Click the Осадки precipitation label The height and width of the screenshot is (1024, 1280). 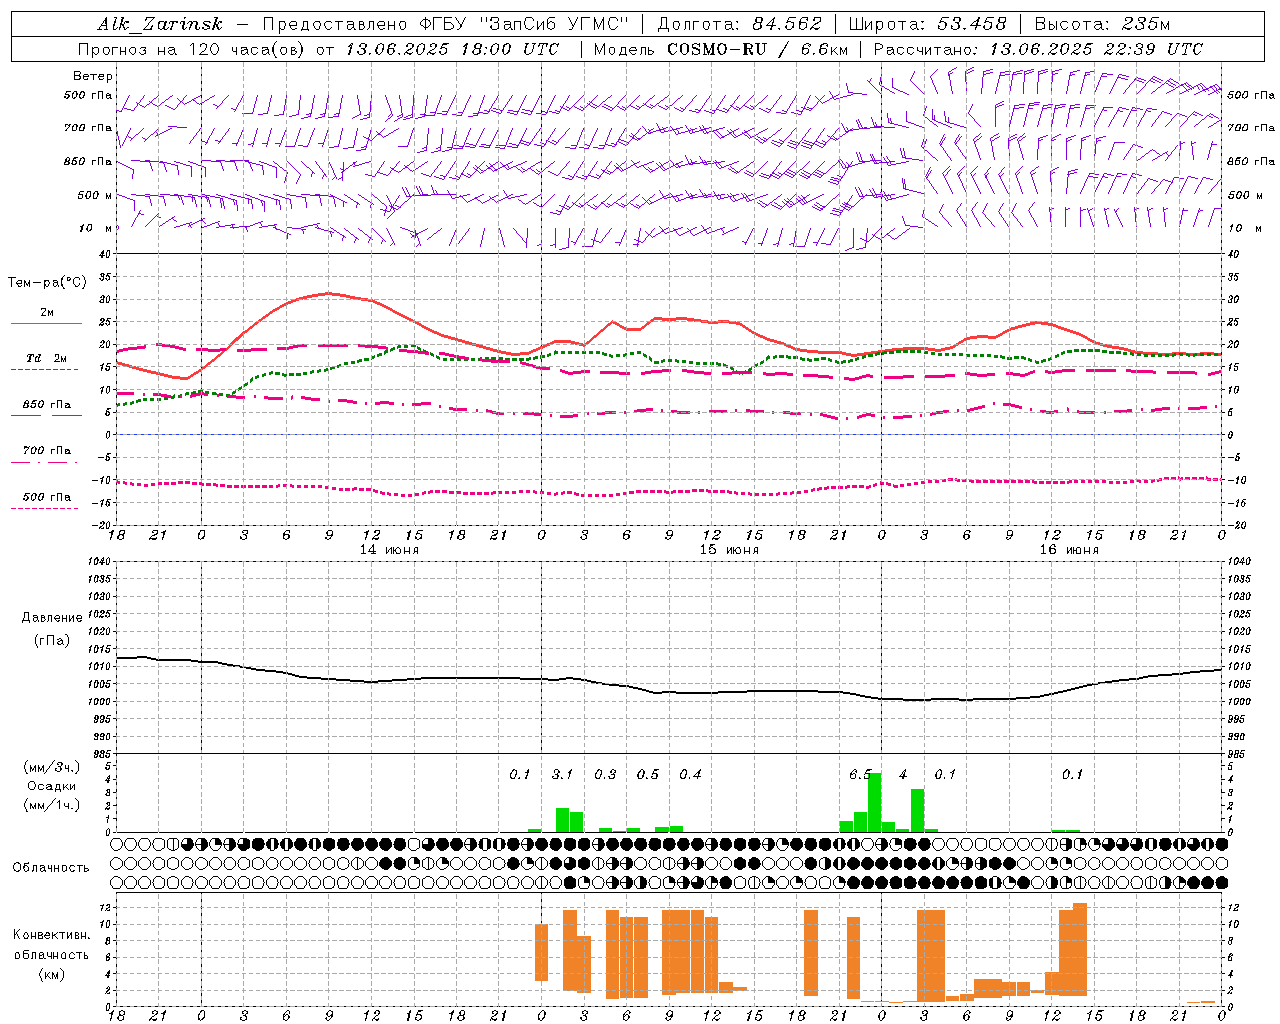pyautogui.click(x=52, y=786)
